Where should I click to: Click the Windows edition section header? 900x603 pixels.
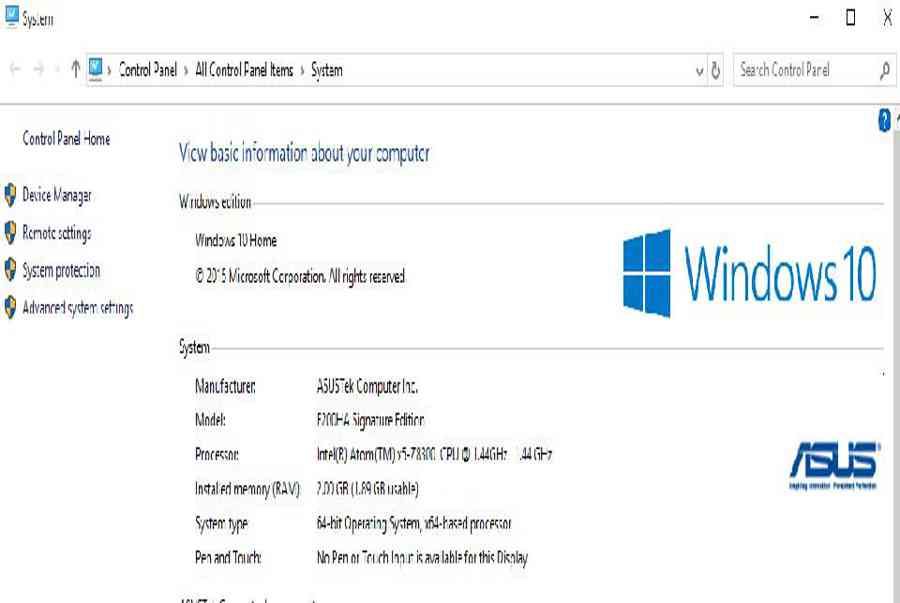[215, 202]
